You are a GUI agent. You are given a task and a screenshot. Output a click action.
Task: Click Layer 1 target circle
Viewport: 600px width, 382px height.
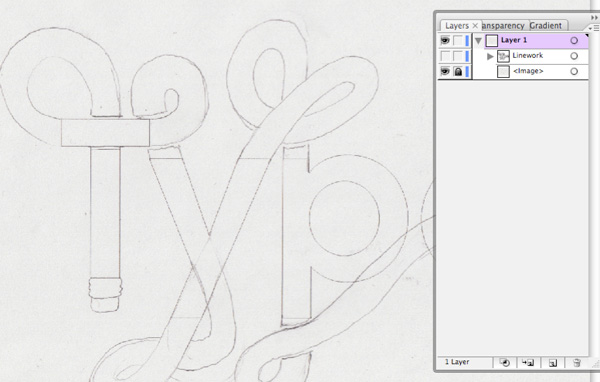pyautogui.click(x=574, y=40)
